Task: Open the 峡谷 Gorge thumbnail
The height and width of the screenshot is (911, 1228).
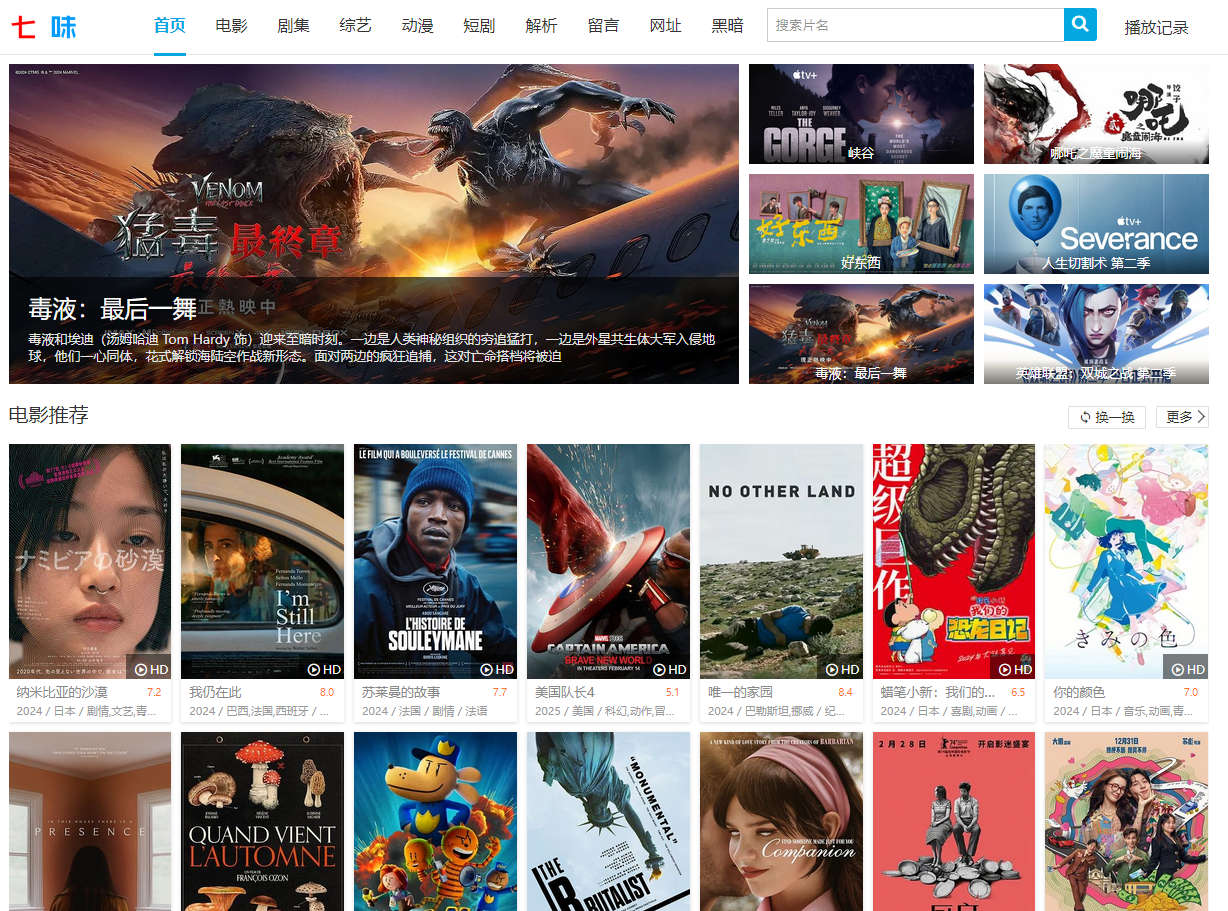Action: [x=861, y=114]
